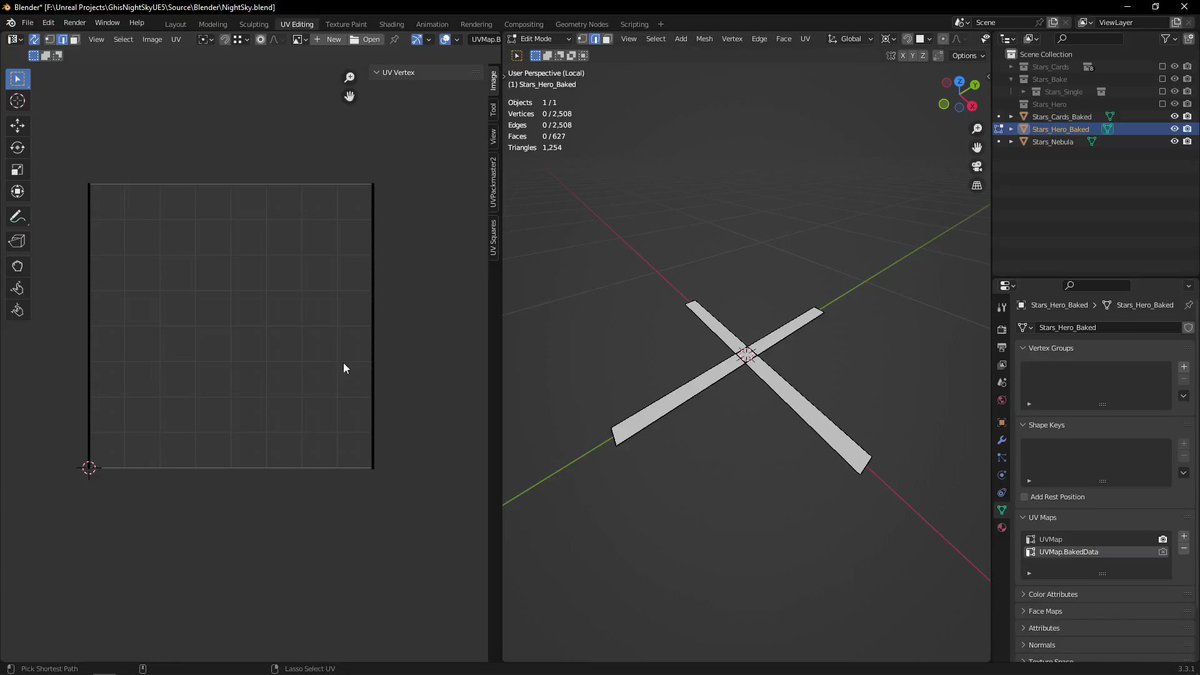Collapse the UV Vertex panel
Viewport: 1200px width, 675px height.
[377, 73]
